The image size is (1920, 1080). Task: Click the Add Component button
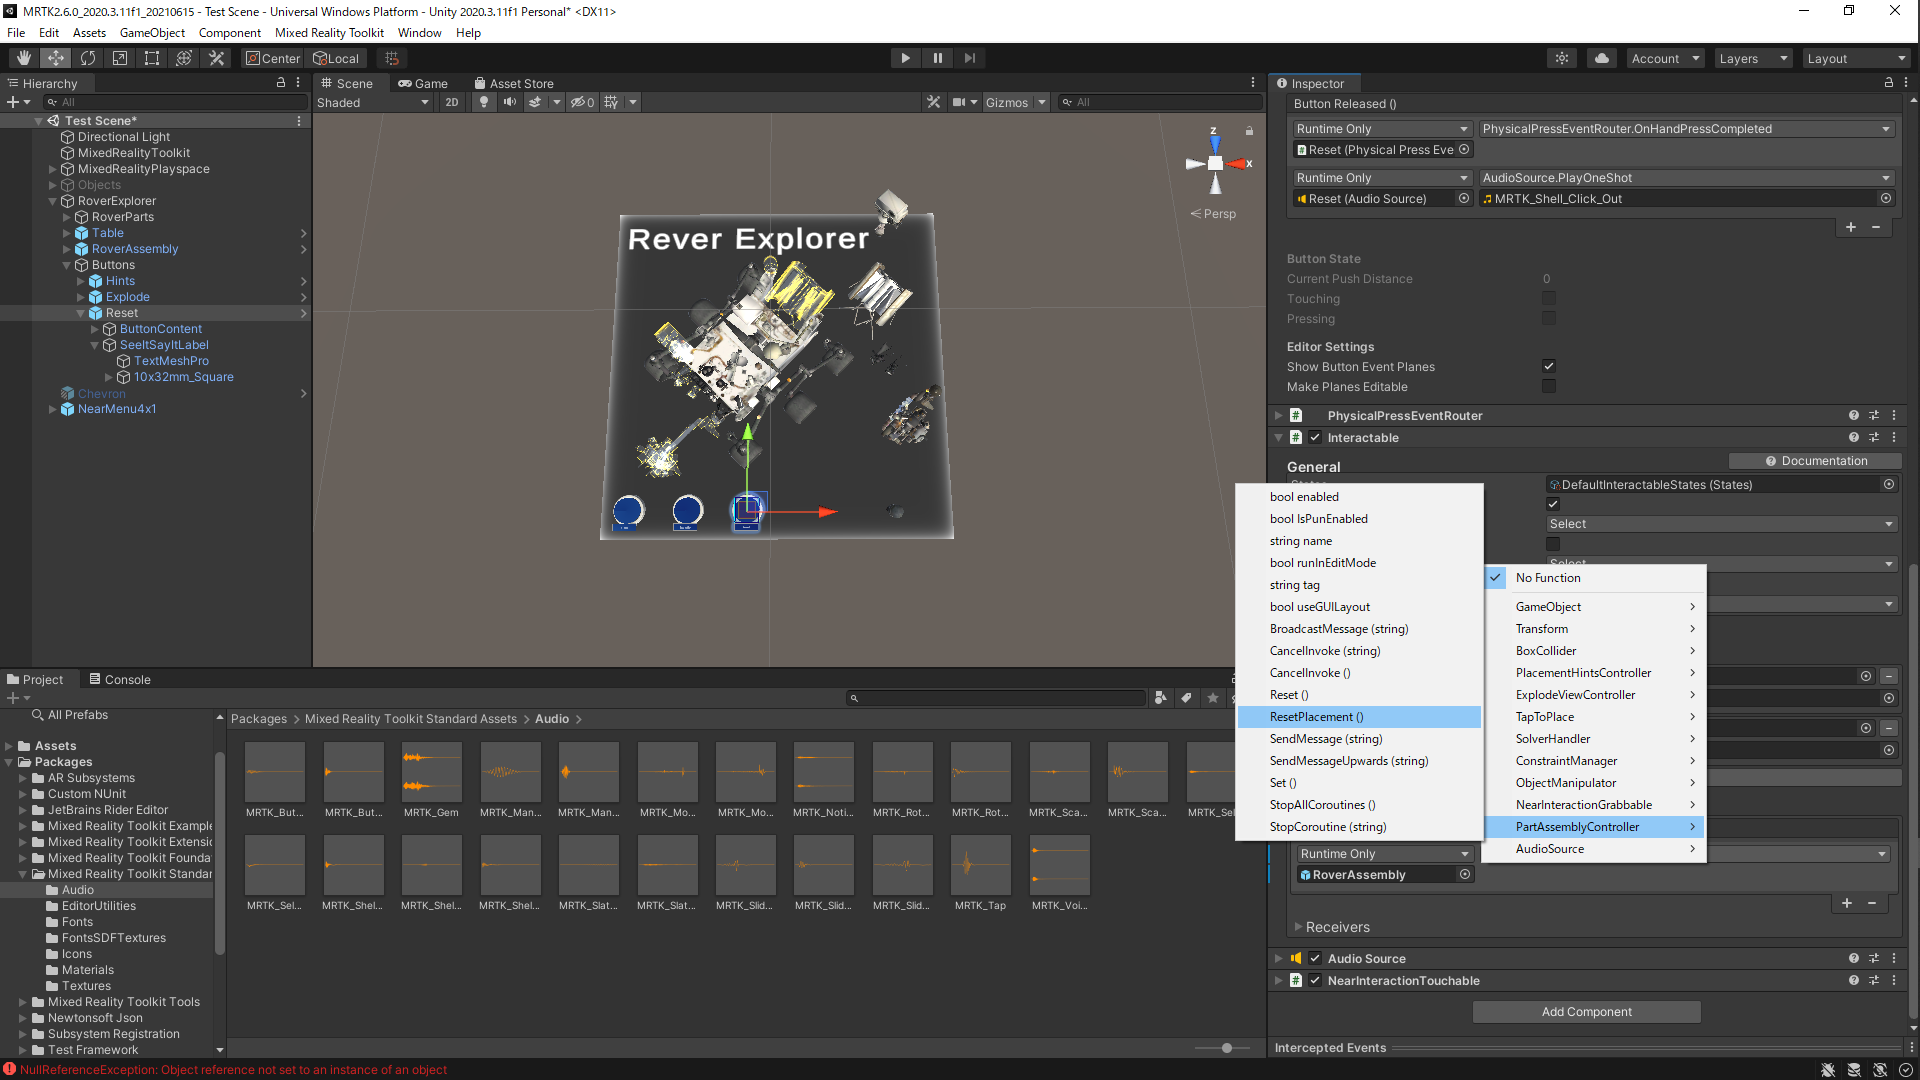pyautogui.click(x=1586, y=1012)
